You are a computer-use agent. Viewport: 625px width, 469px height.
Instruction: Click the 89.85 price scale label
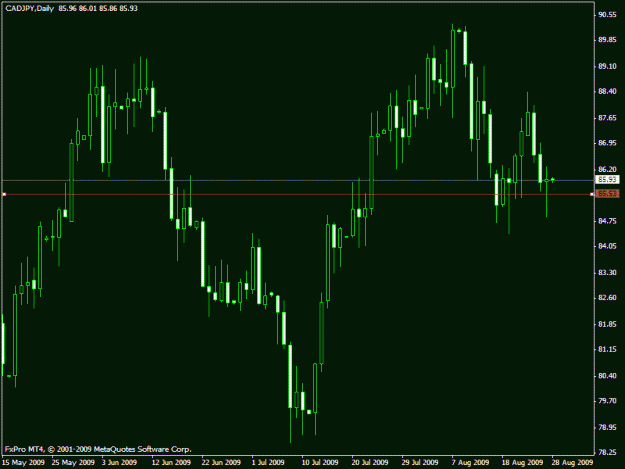pos(607,40)
